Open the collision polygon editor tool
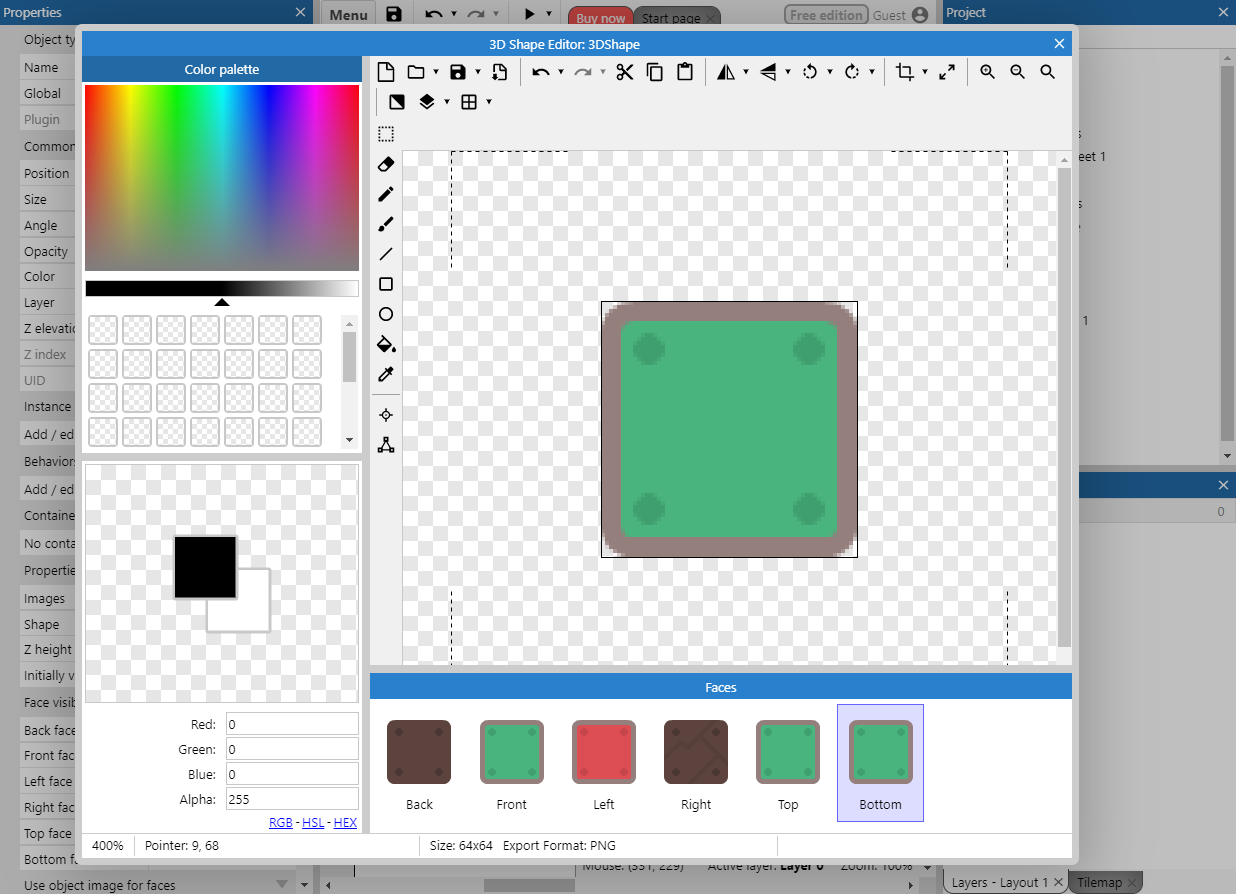 (386, 445)
